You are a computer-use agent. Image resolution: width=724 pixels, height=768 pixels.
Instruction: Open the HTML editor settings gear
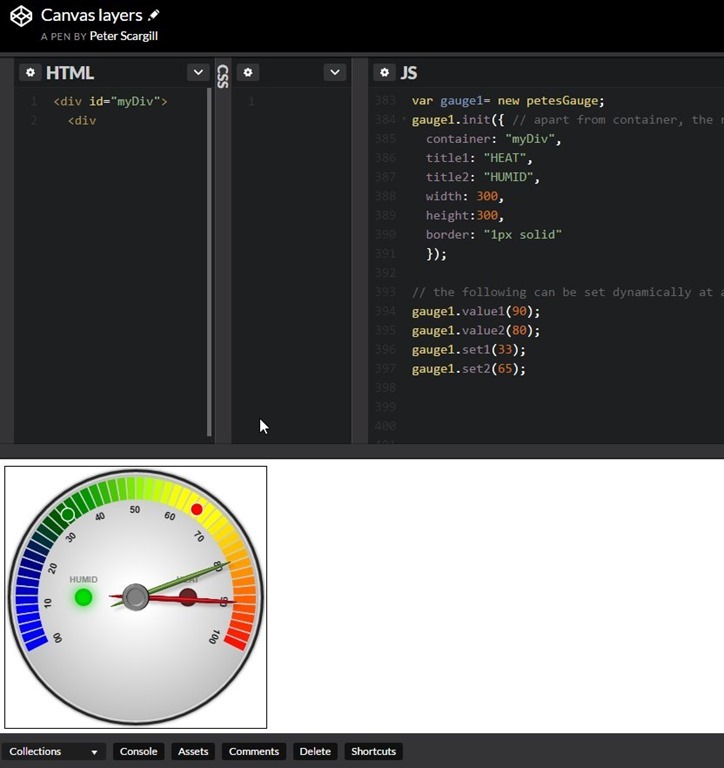(30, 73)
